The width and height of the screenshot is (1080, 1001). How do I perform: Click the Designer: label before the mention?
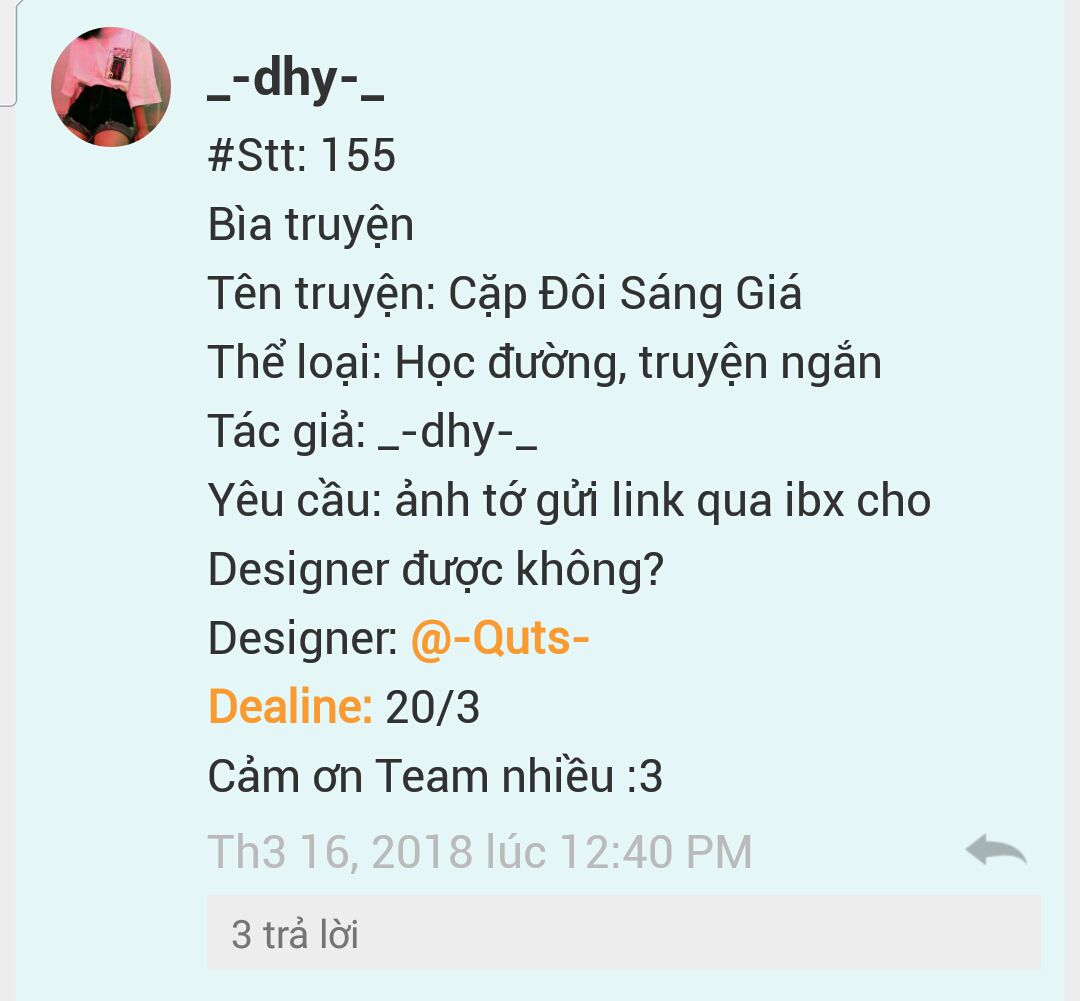click(x=302, y=639)
